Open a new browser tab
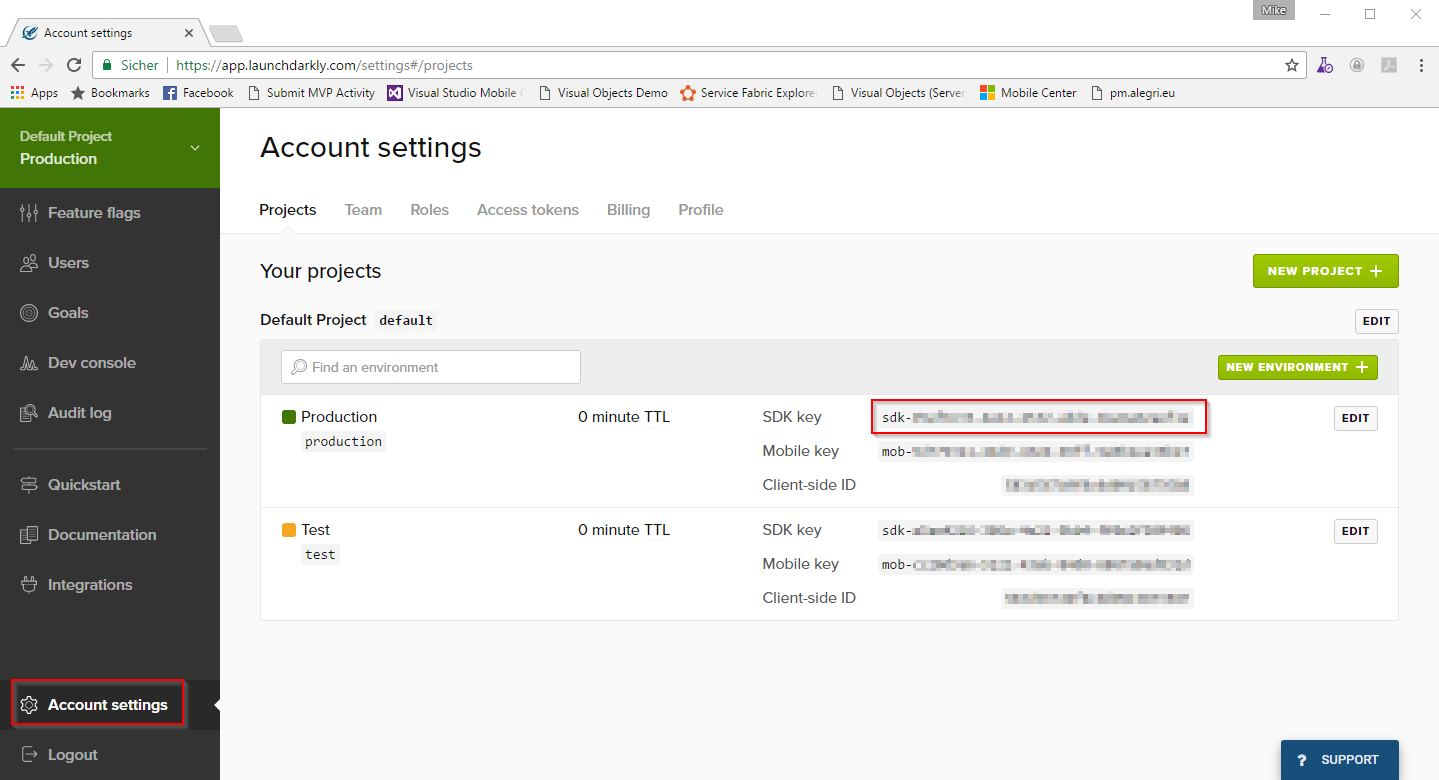 point(226,34)
